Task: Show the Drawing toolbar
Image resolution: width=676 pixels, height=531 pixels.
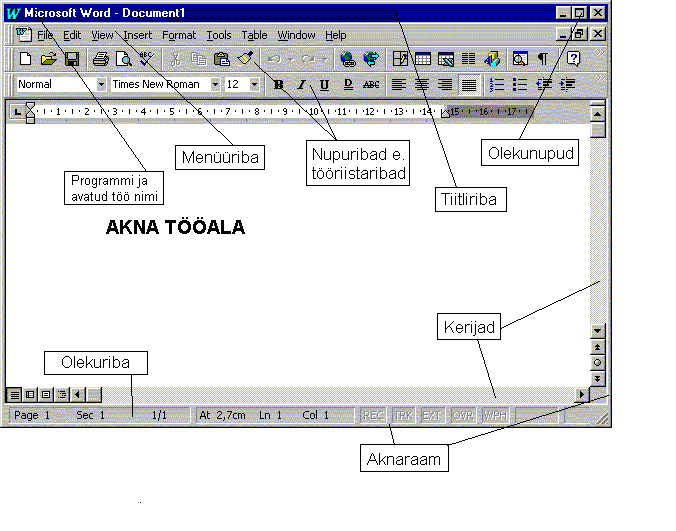Action: pos(491,59)
